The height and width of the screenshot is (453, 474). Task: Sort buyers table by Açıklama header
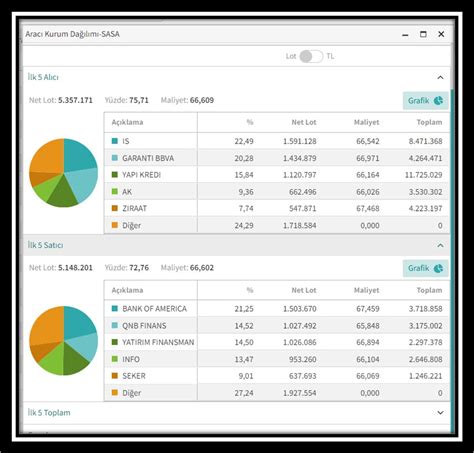(x=127, y=122)
